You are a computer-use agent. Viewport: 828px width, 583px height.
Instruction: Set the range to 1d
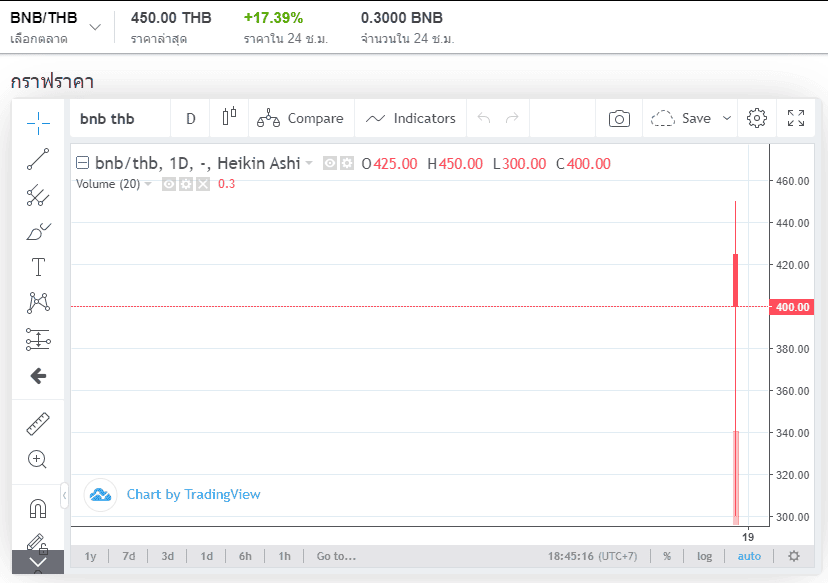(x=206, y=556)
